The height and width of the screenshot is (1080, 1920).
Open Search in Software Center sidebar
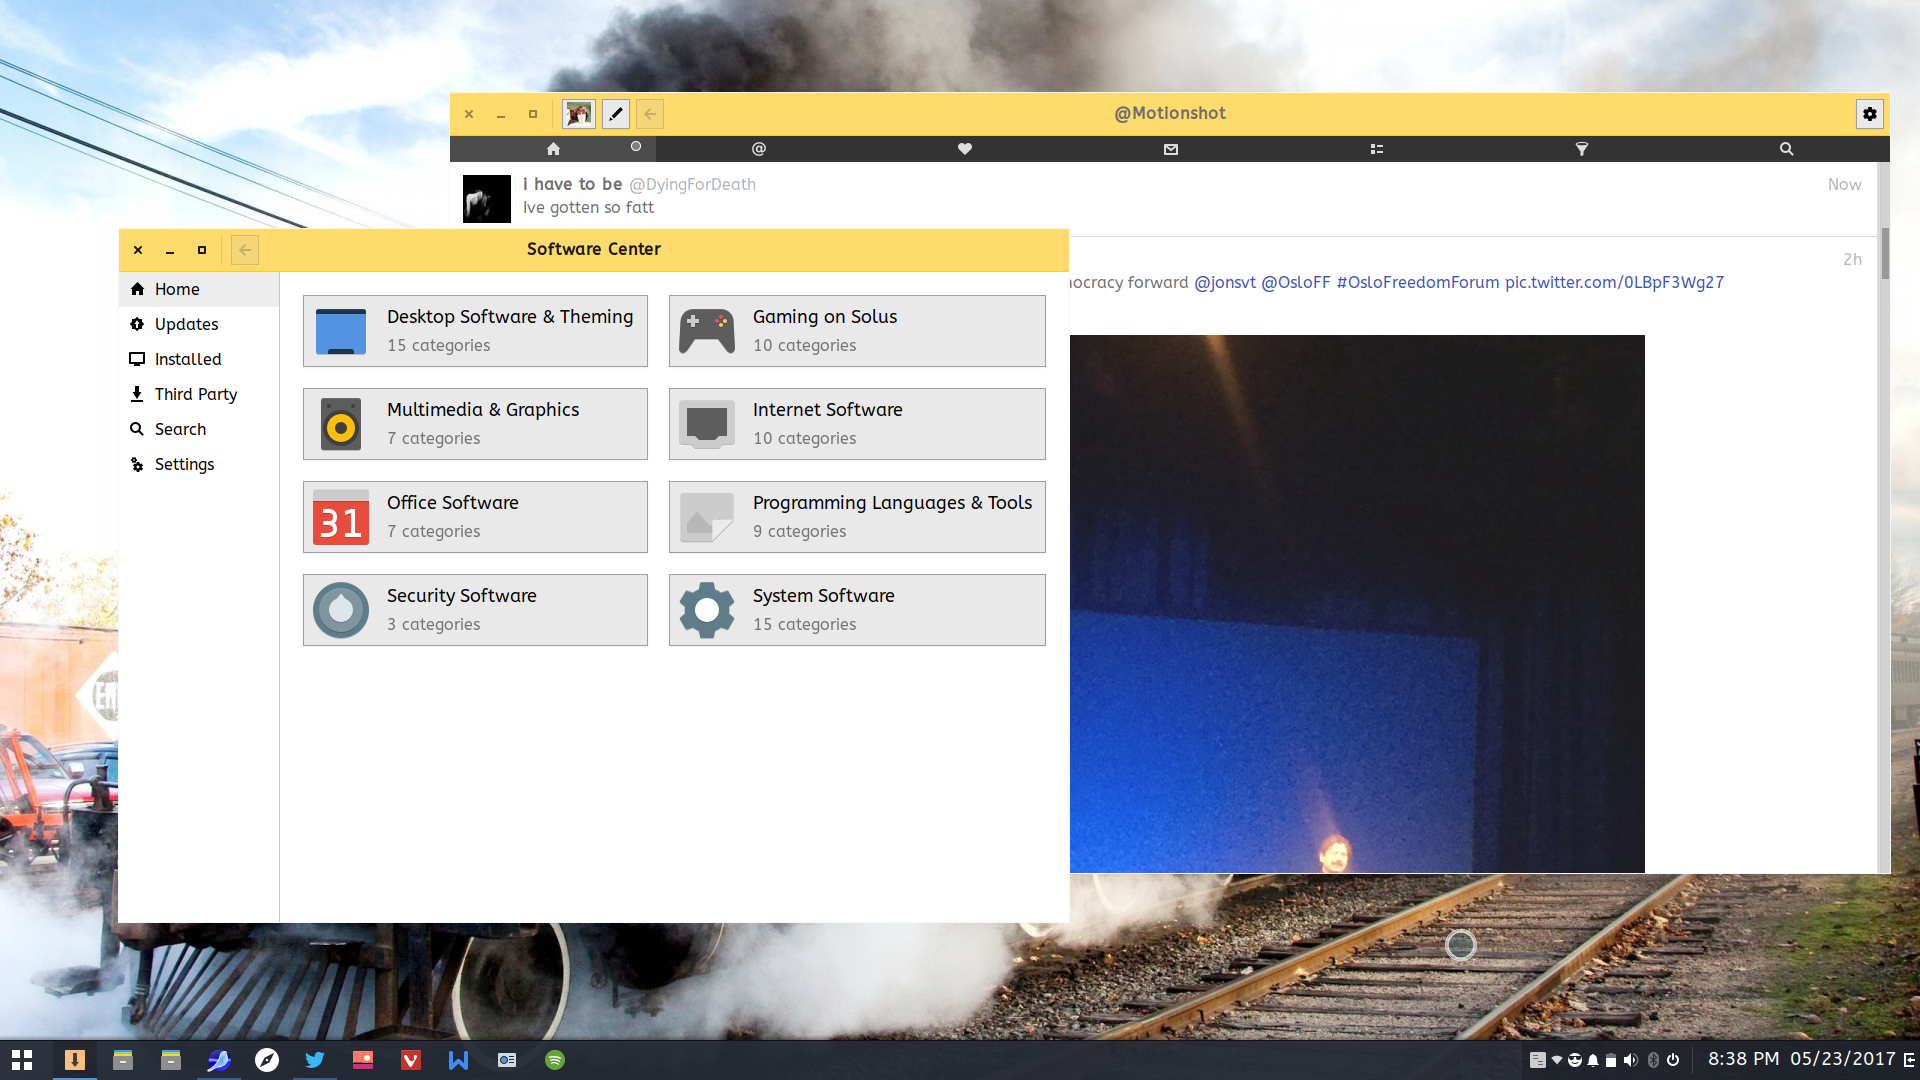180,429
